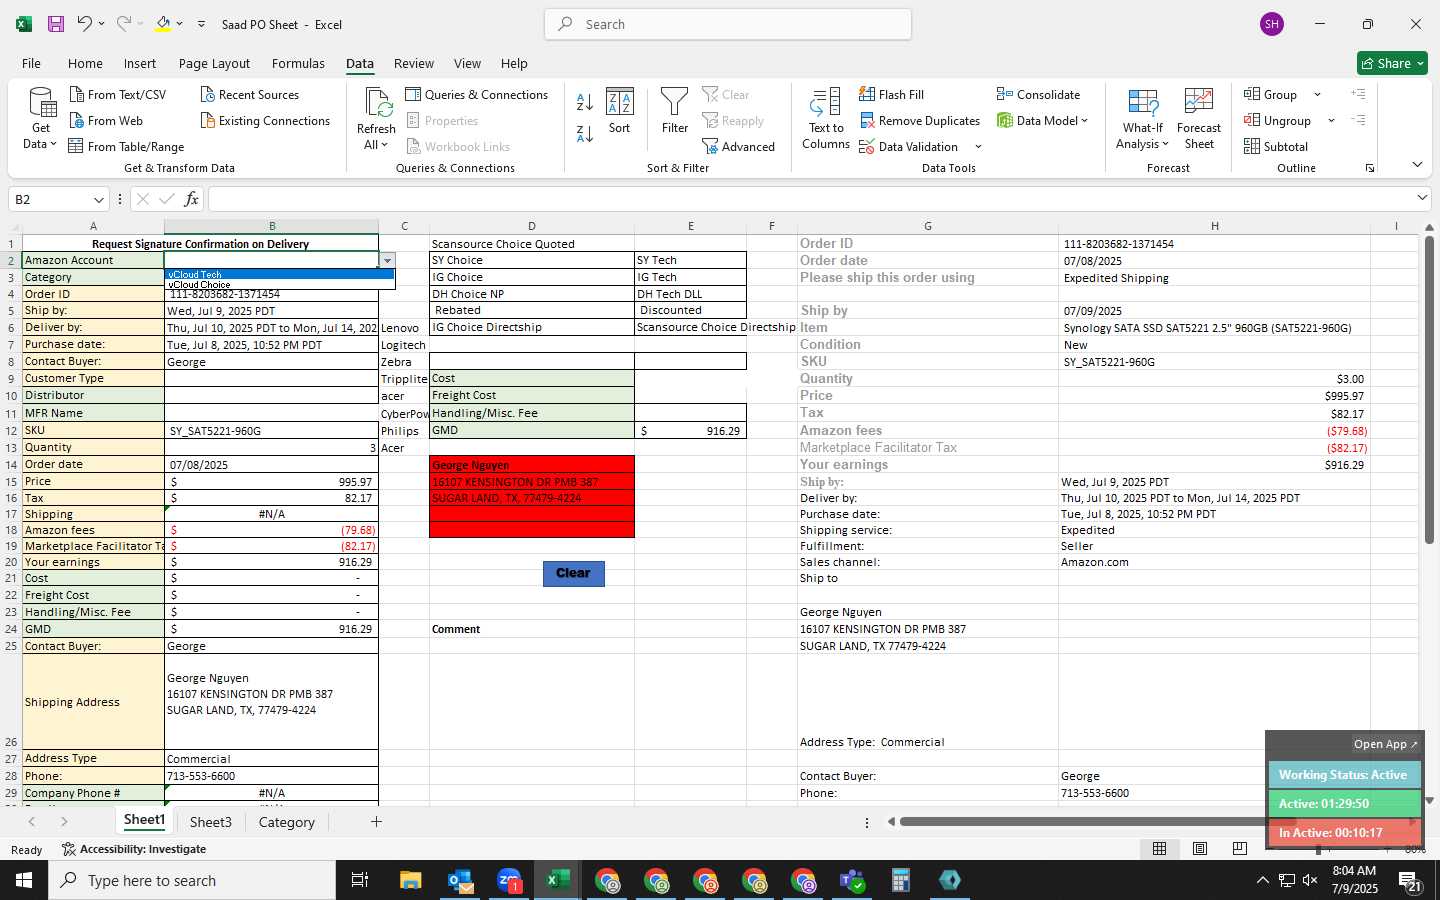Select vCloud Choice from dropdown list

click(279, 284)
